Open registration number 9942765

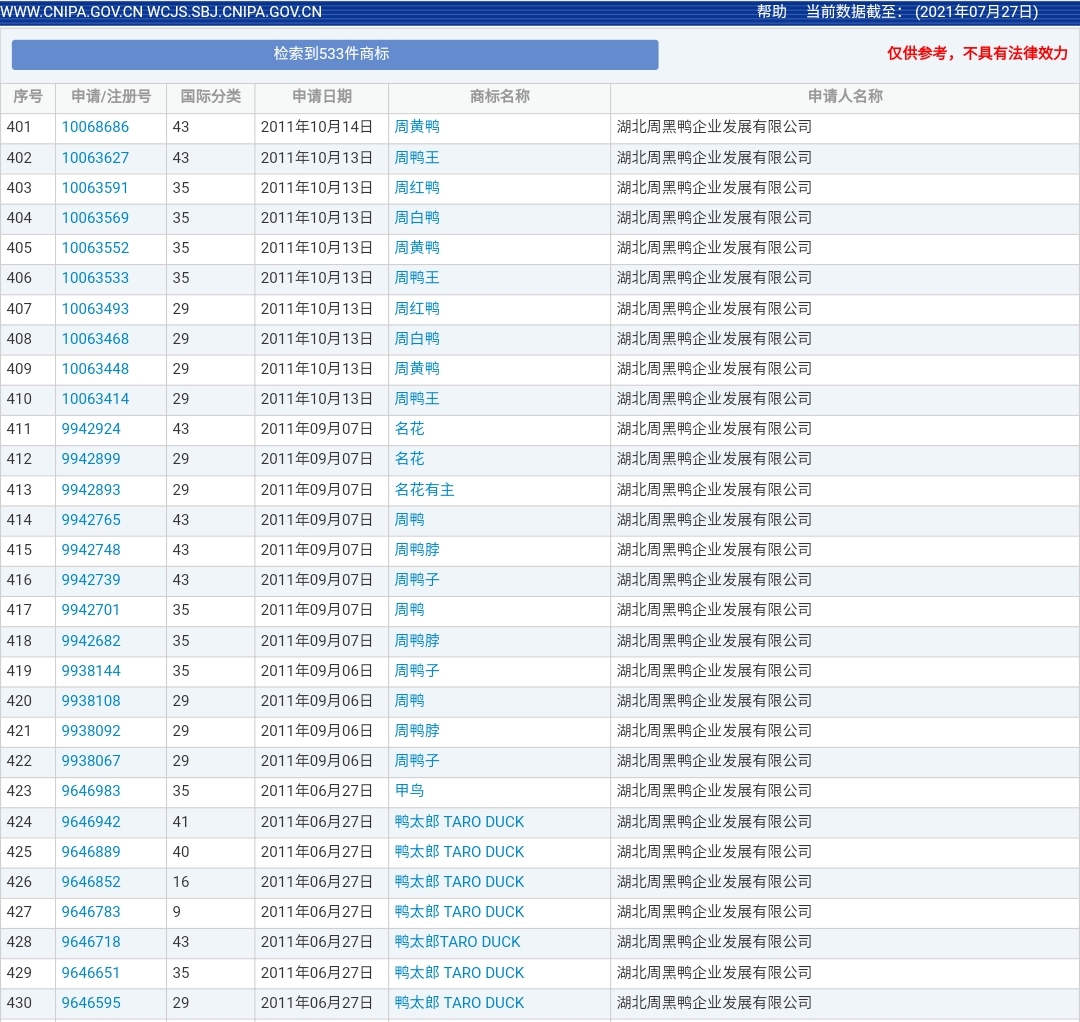pyautogui.click(x=91, y=520)
